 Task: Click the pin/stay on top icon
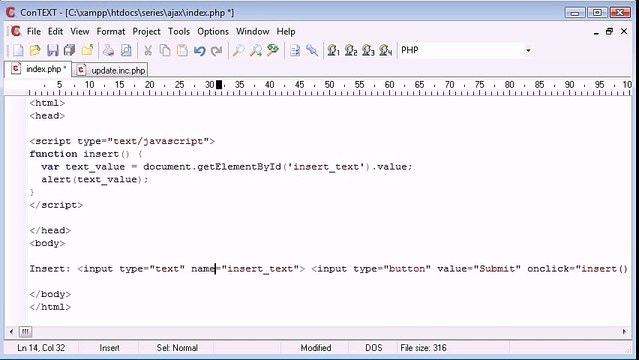312,51
